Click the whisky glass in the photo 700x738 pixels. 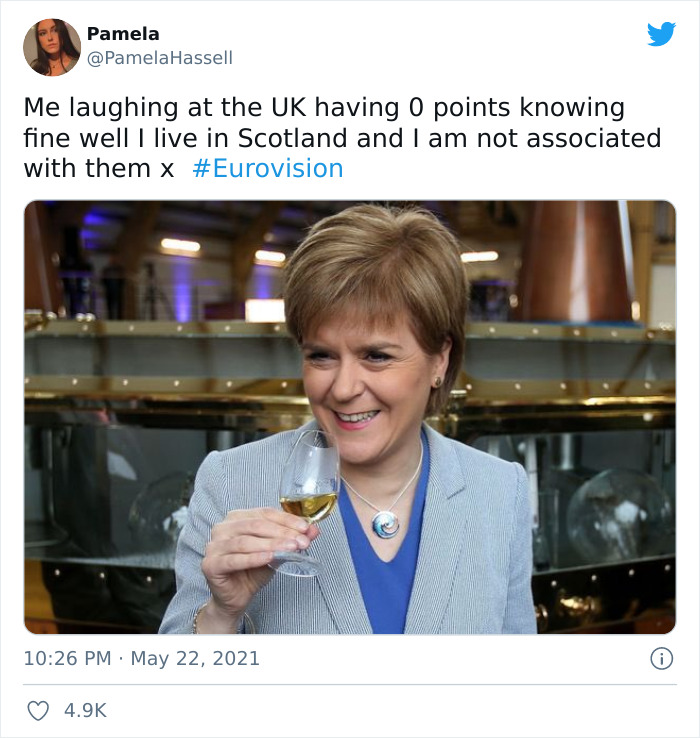pos(307,501)
